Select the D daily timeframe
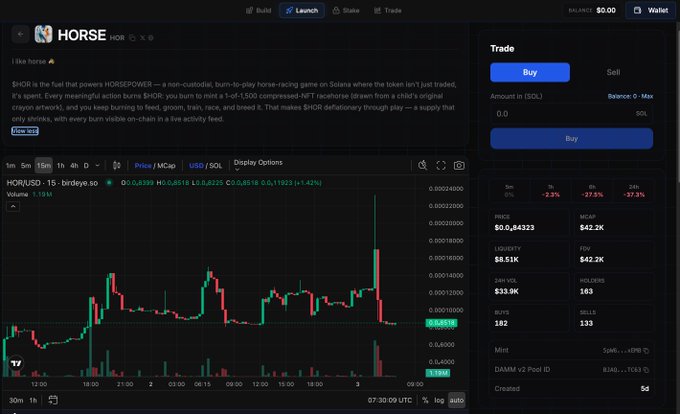680x414 pixels. click(x=86, y=166)
